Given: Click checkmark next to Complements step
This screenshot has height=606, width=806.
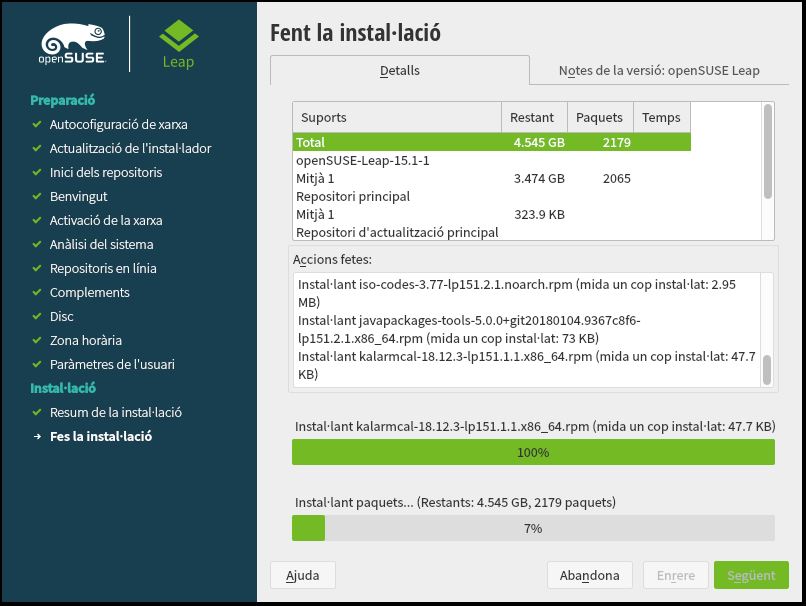Looking at the screenshot, I should [x=37, y=293].
